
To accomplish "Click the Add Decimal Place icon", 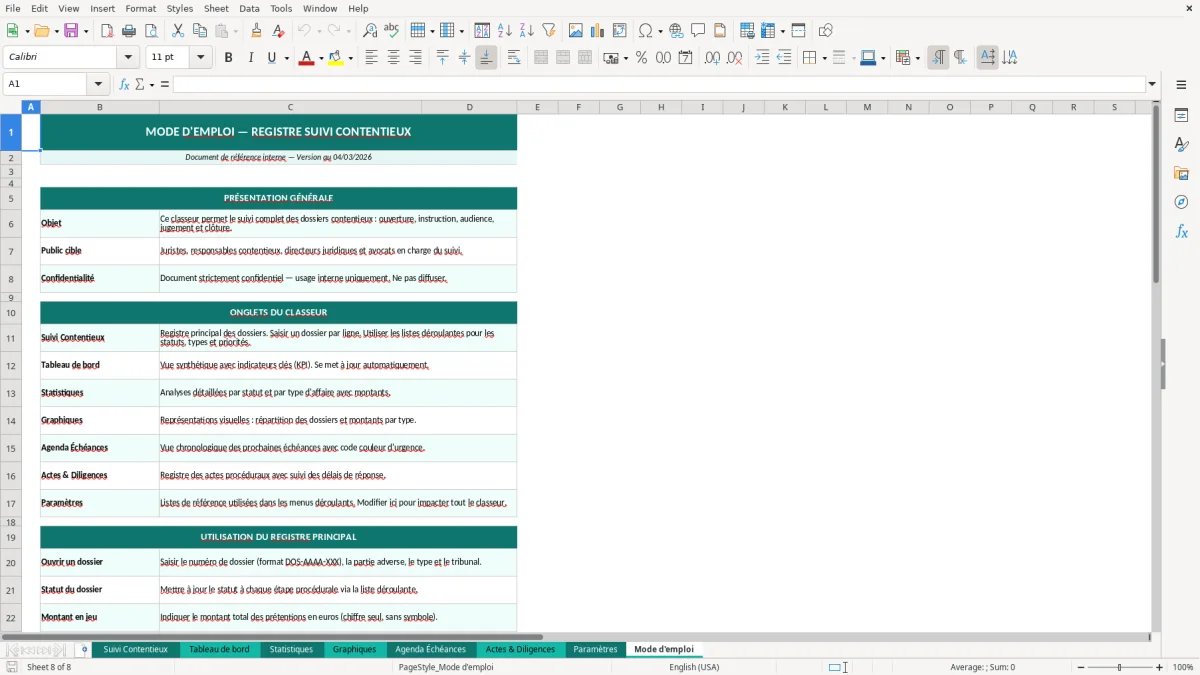I will (712, 58).
